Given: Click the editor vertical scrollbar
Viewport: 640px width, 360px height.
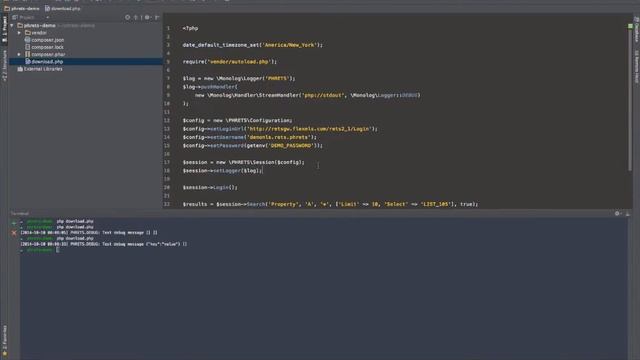Looking at the screenshot, I should tap(630, 100).
